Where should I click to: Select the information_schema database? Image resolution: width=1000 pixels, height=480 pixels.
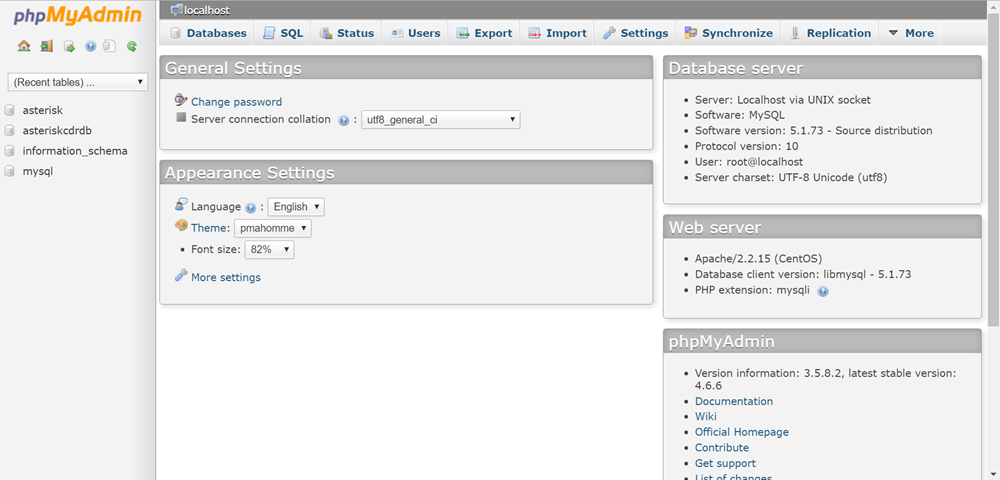click(75, 151)
